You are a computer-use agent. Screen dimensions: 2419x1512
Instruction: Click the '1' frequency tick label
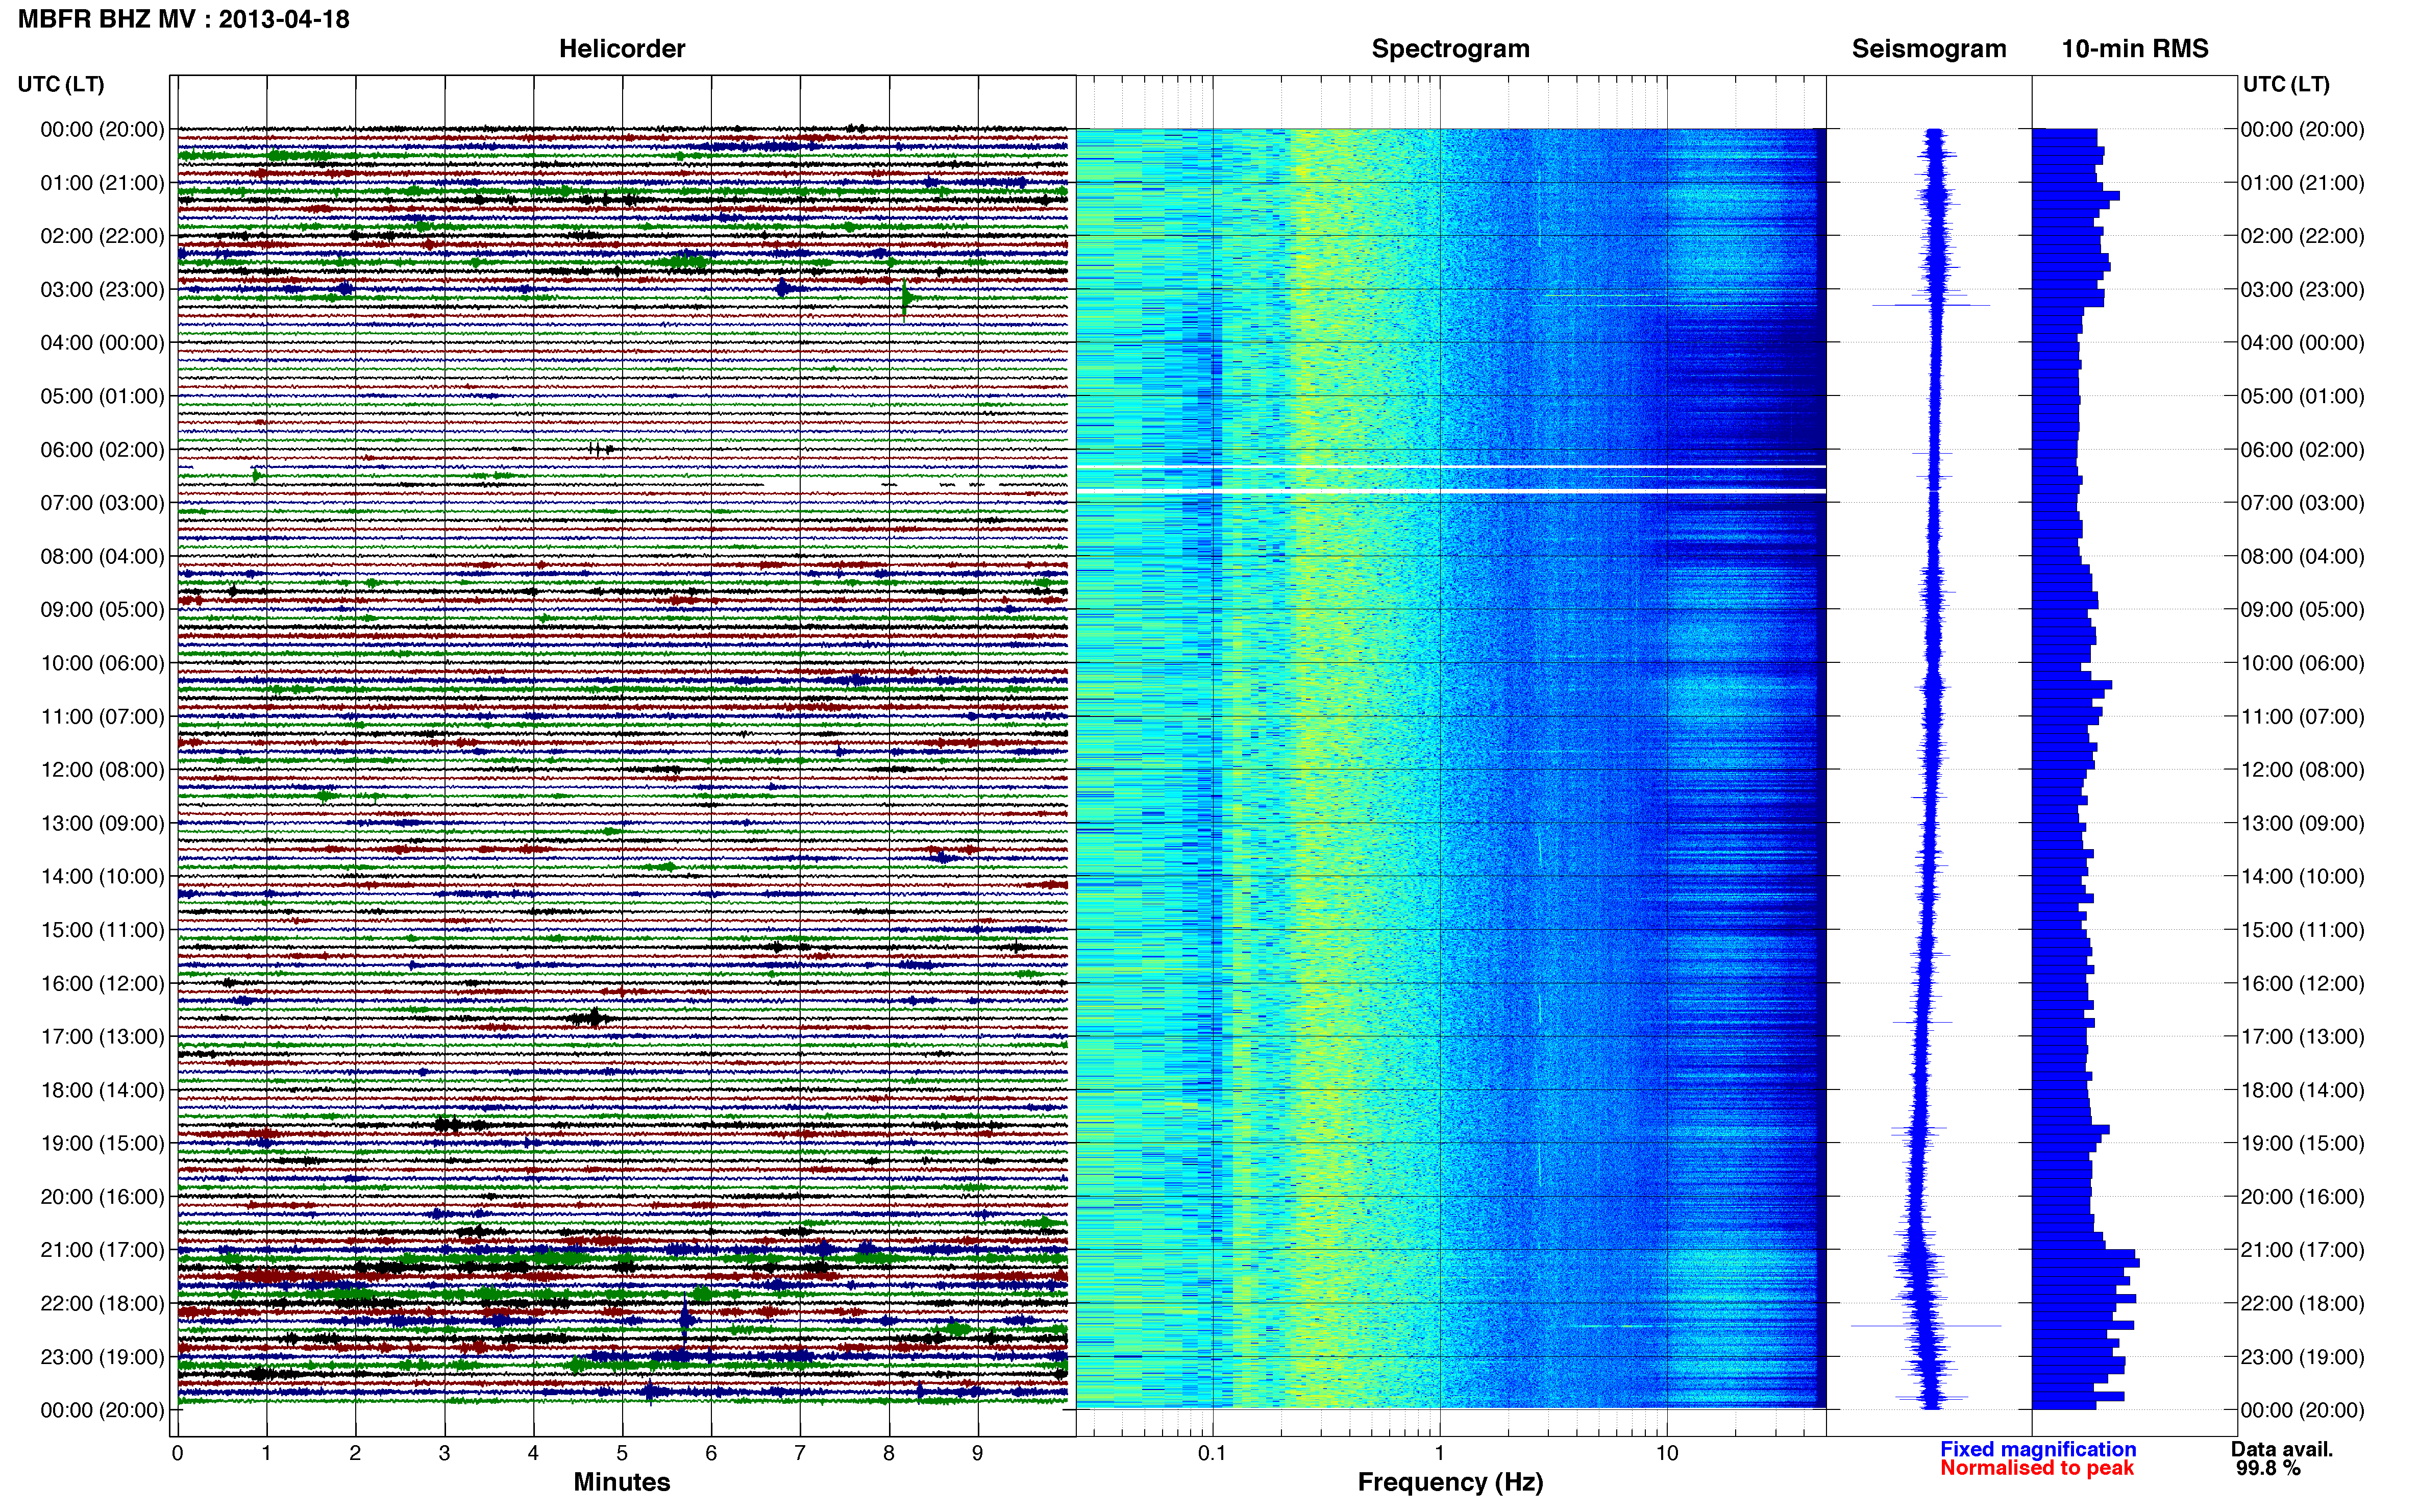coord(1439,1453)
